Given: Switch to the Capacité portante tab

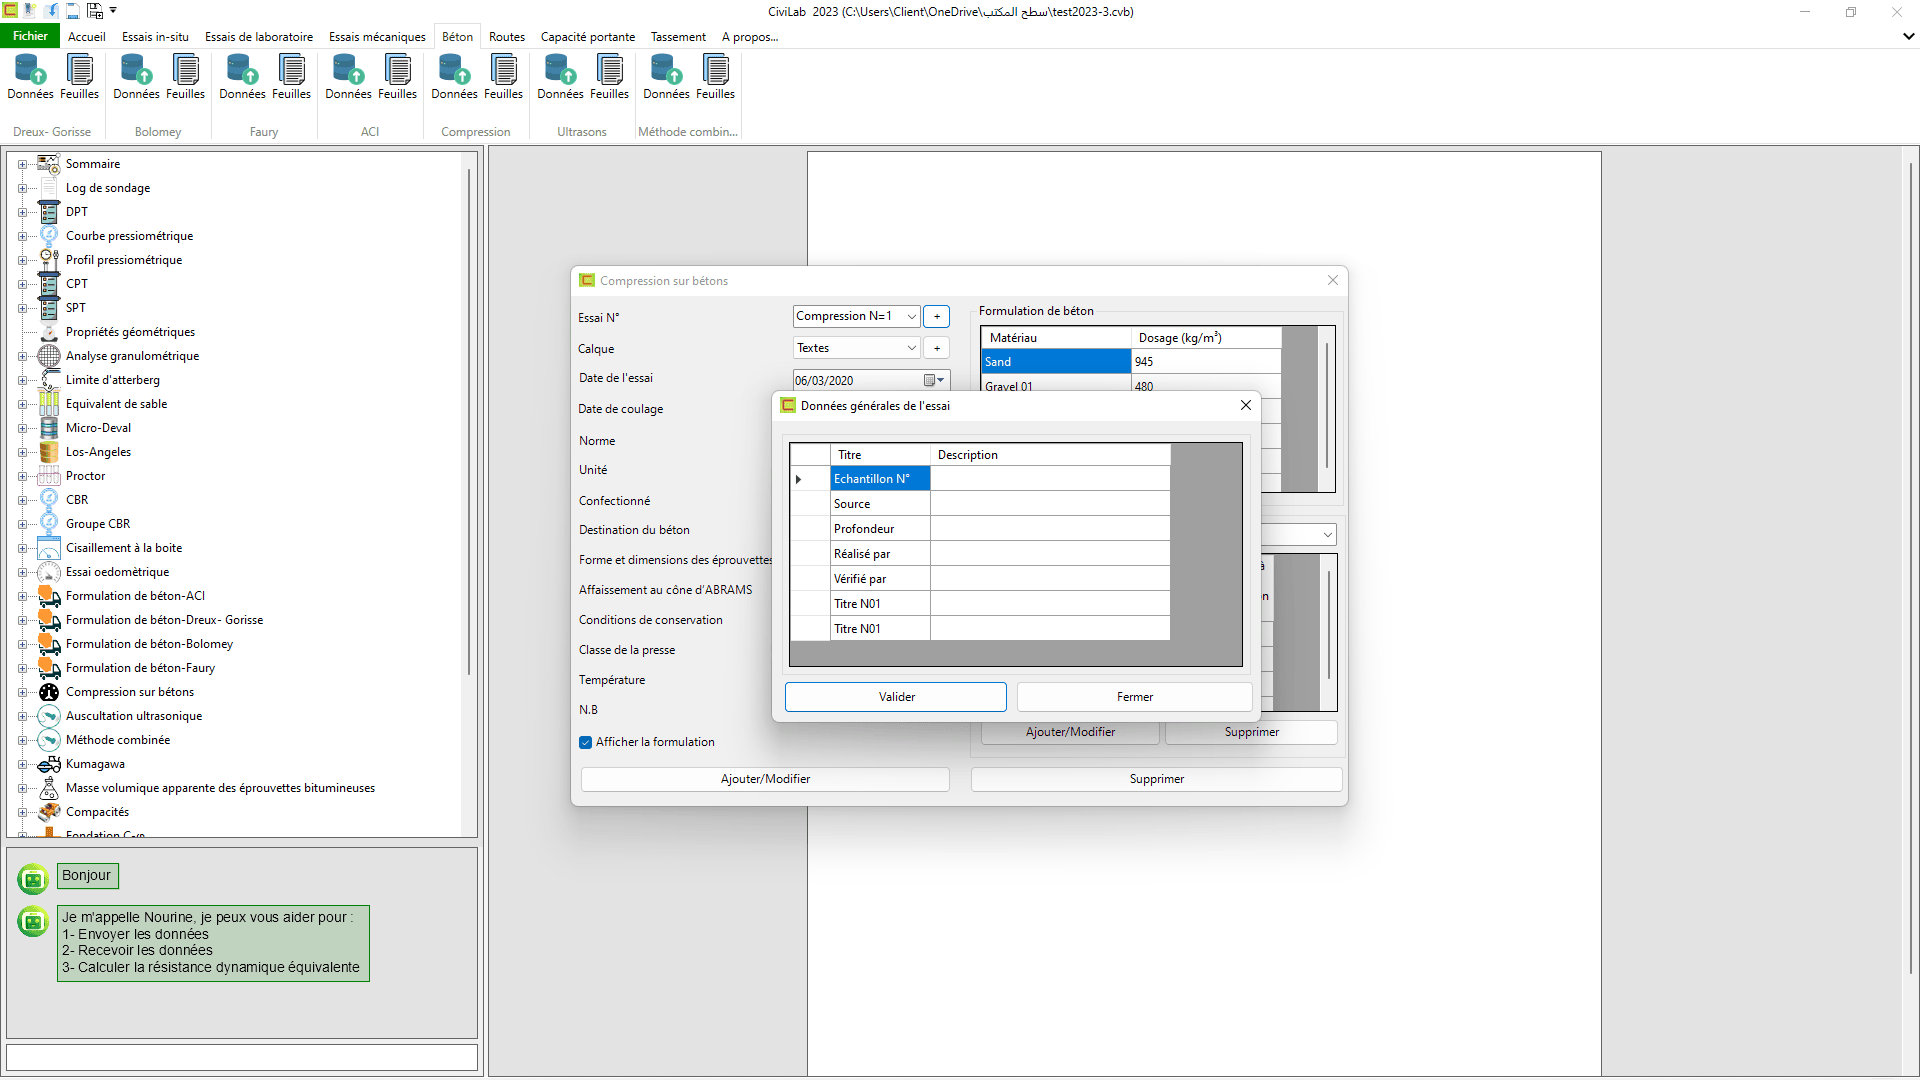Looking at the screenshot, I should (588, 37).
